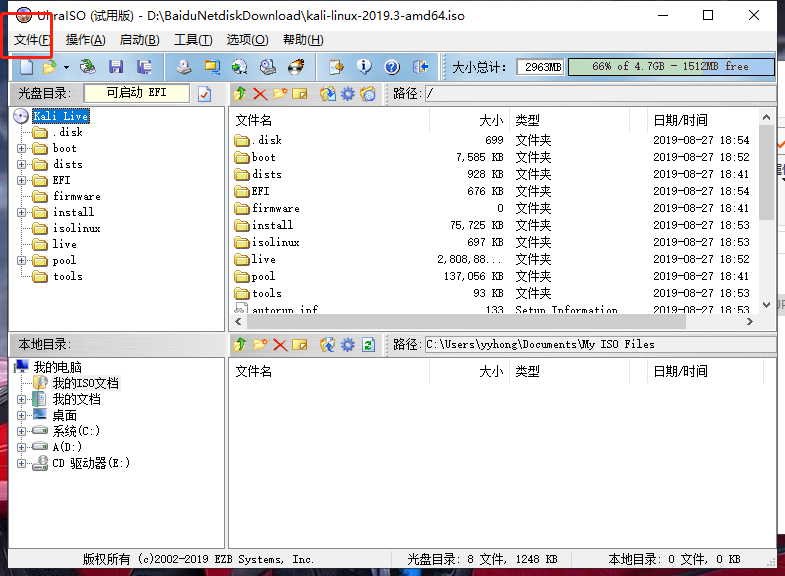Open the 文件(F) menu
Image resolution: width=785 pixels, height=576 pixels.
point(32,40)
